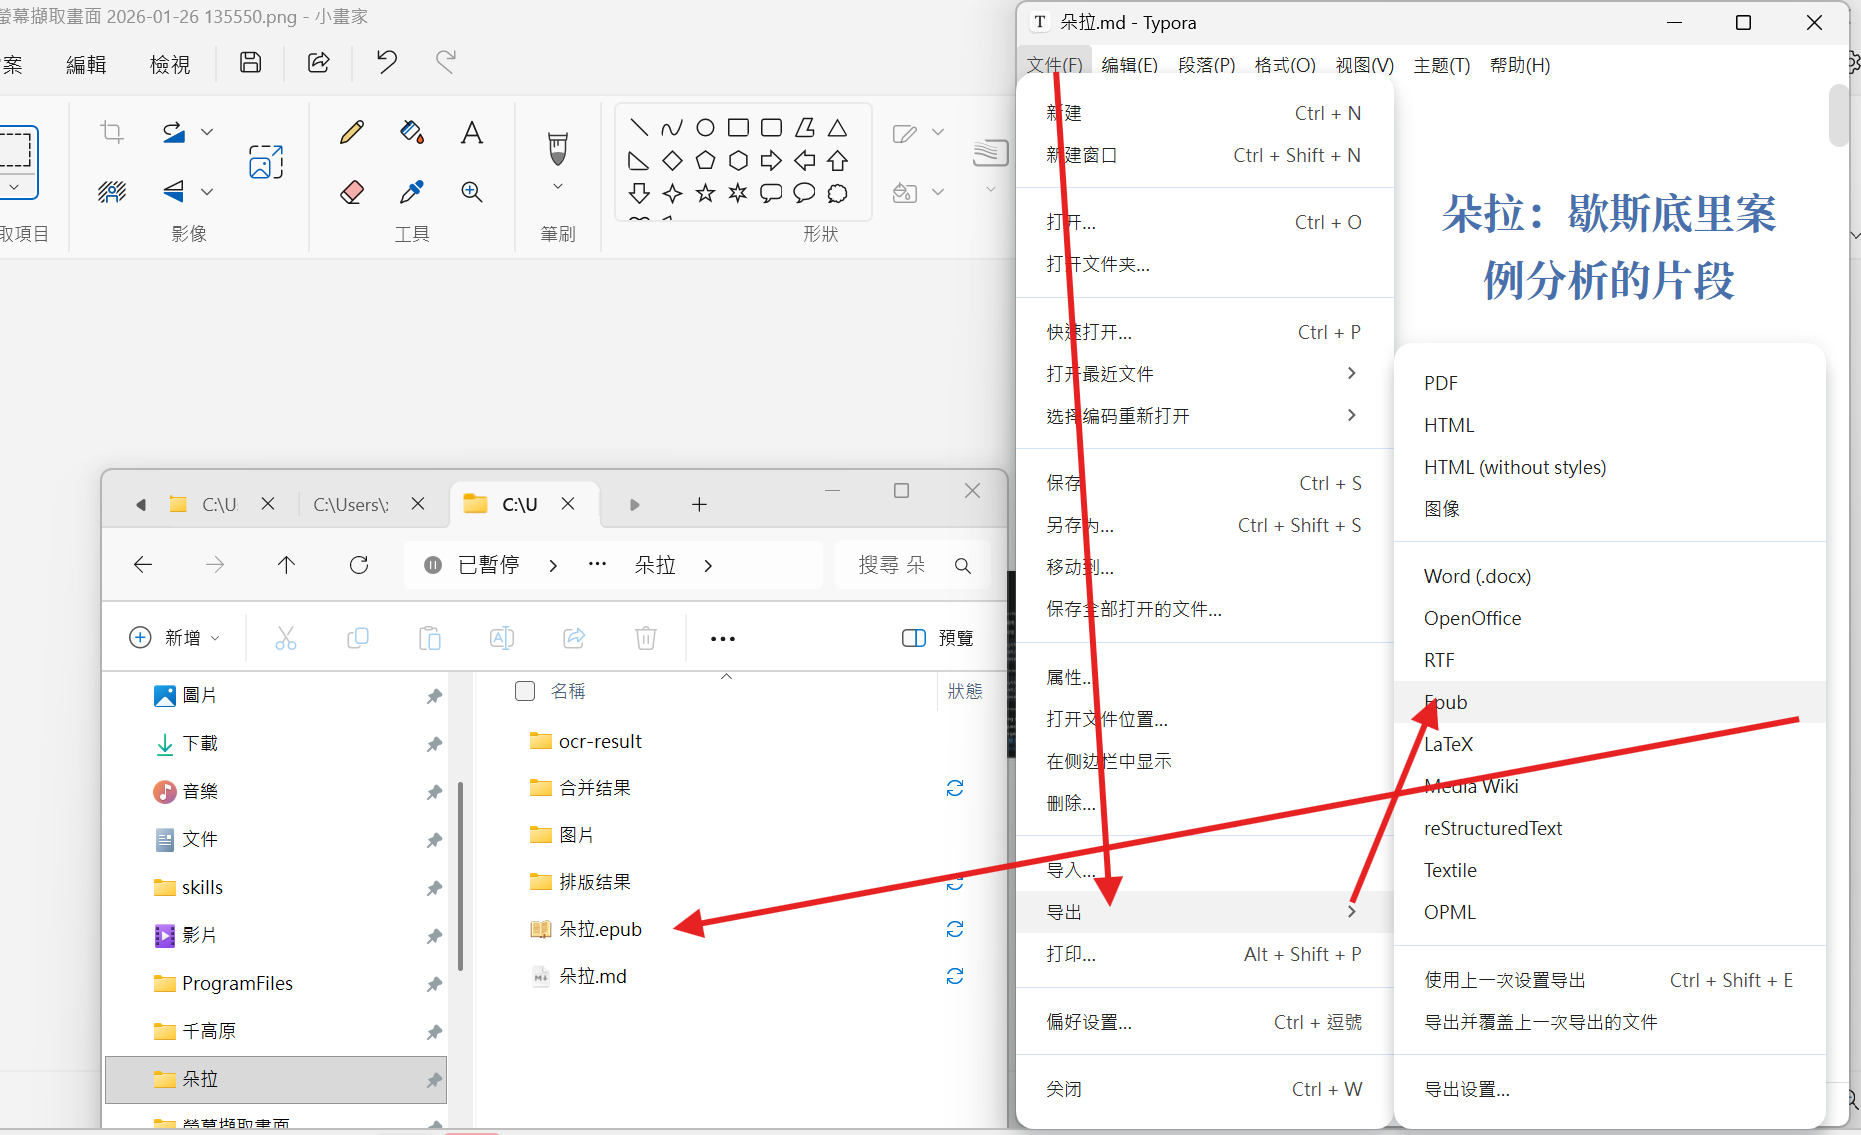This screenshot has width=1861, height=1135.
Task: Go back in File Explorer
Action: [x=143, y=565]
